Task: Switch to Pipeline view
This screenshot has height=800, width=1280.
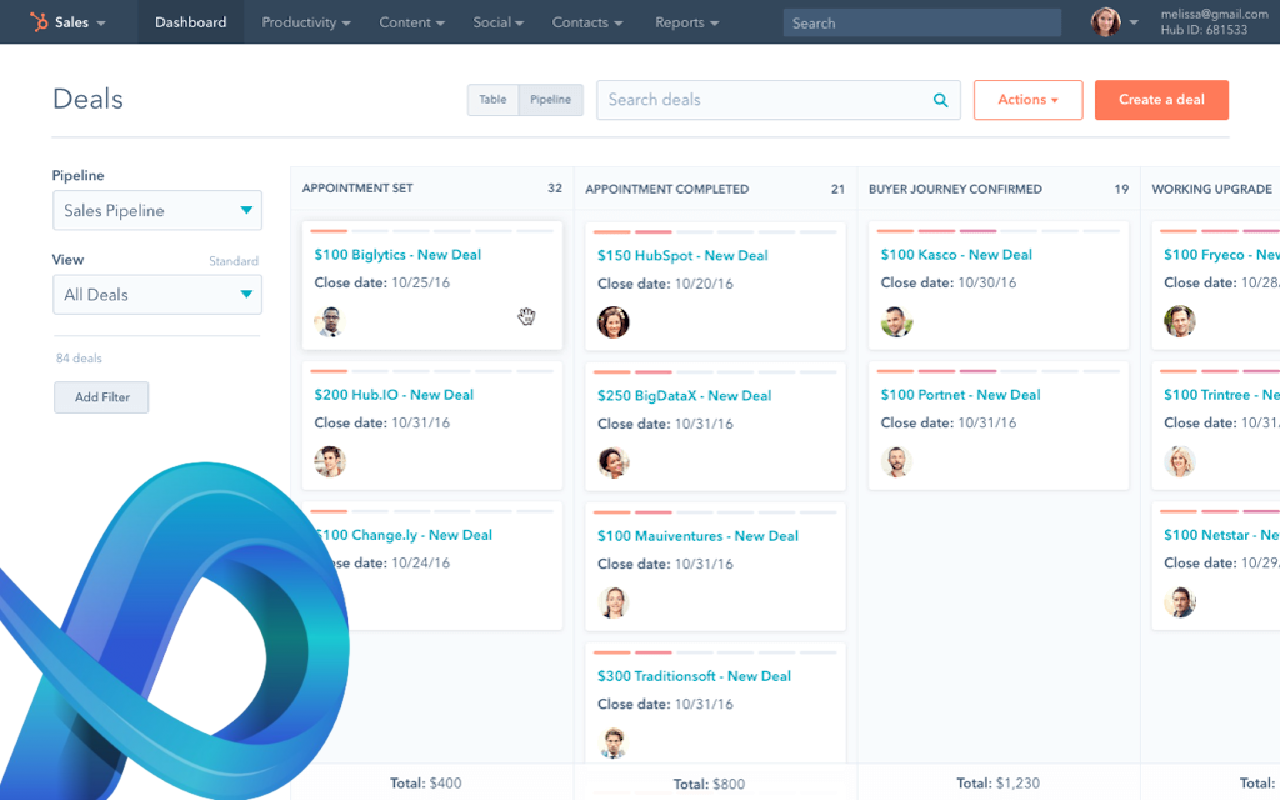Action: (551, 100)
